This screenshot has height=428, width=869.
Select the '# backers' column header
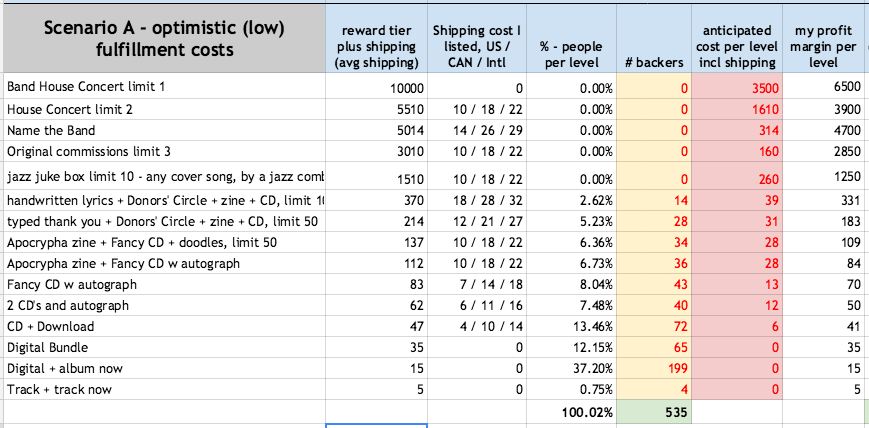coord(654,62)
